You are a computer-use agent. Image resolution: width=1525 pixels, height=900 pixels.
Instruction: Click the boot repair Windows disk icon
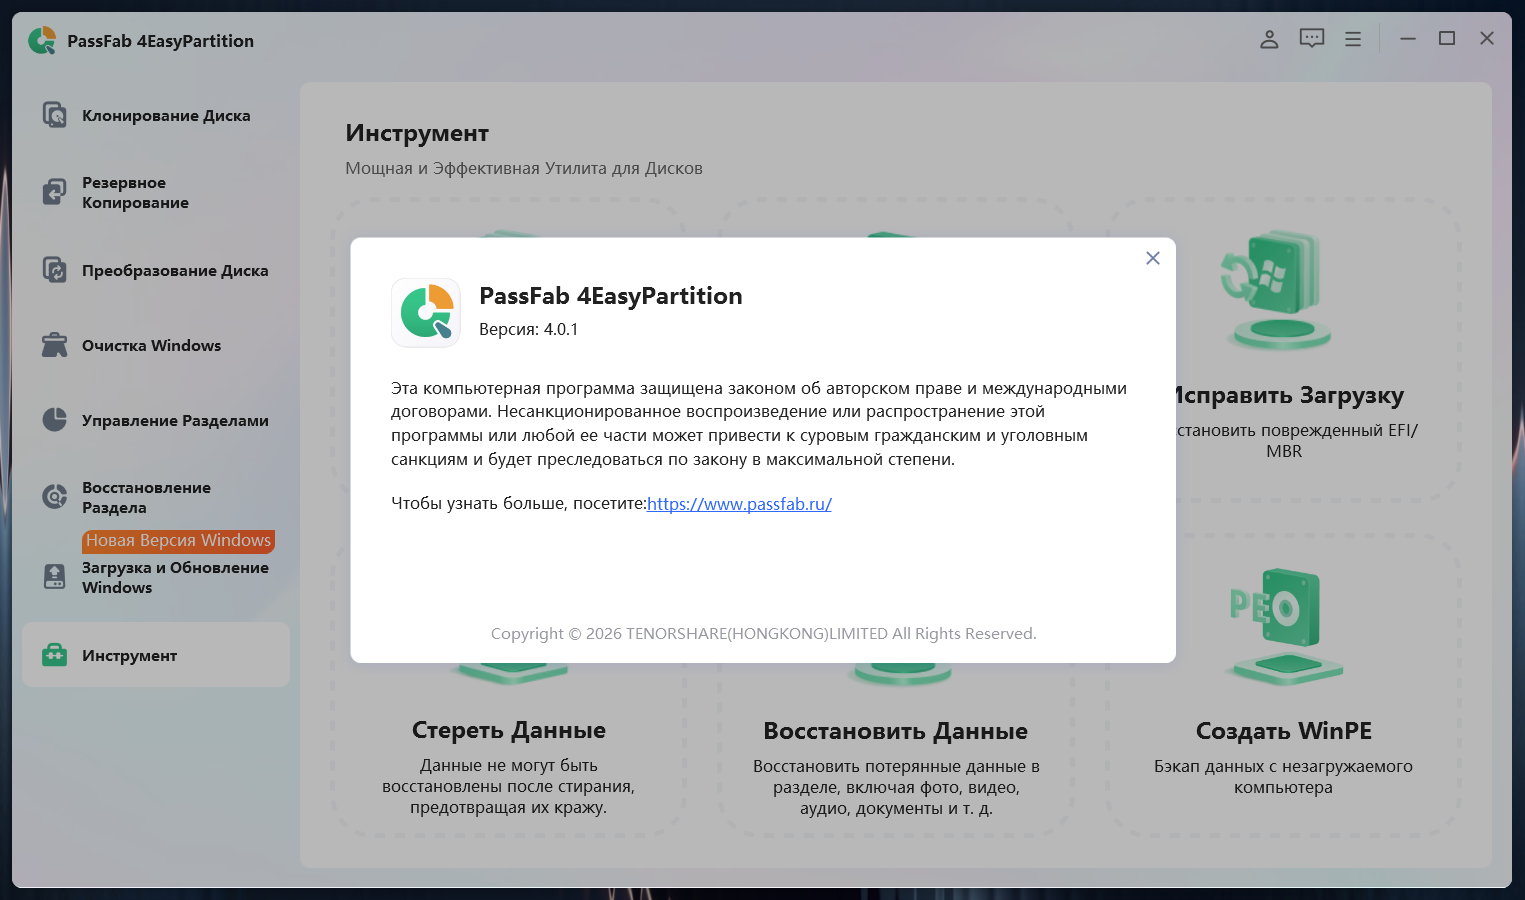[x=1276, y=289]
